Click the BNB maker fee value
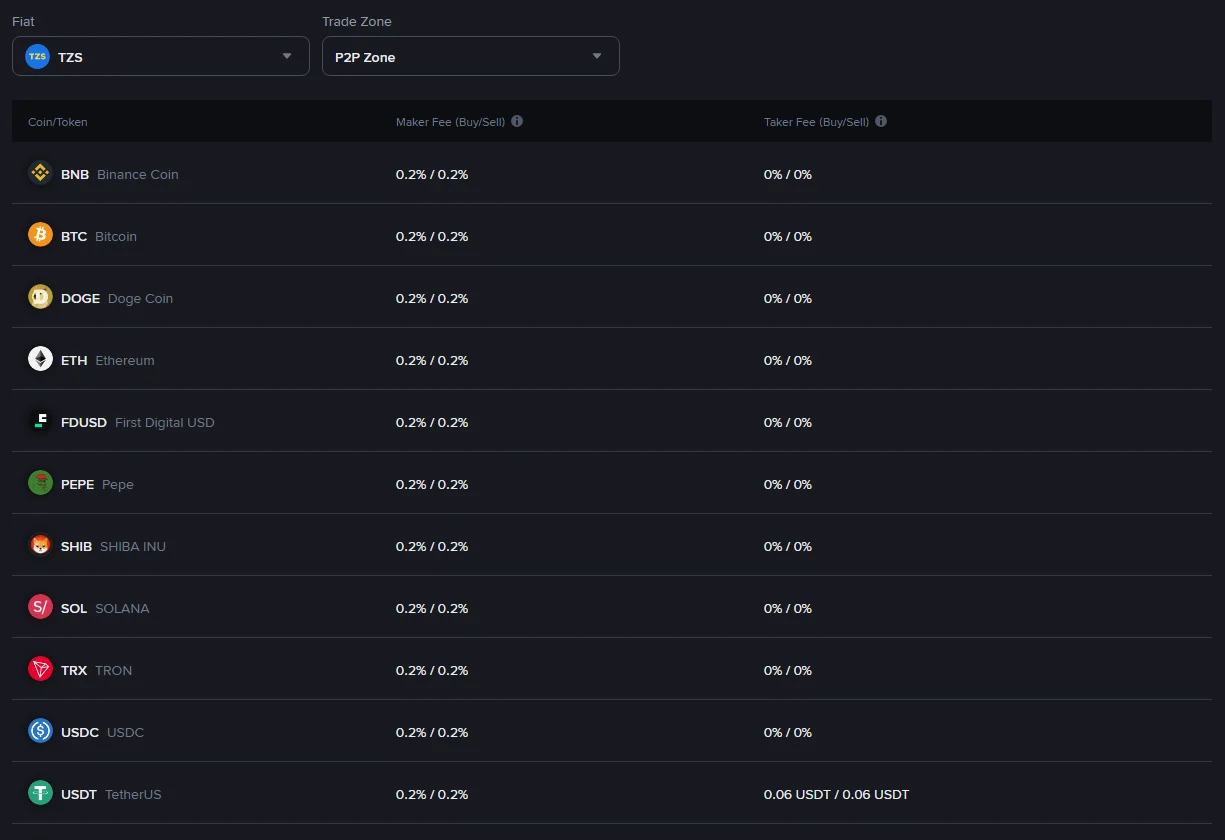Image resolution: width=1225 pixels, height=840 pixels. point(432,174)
